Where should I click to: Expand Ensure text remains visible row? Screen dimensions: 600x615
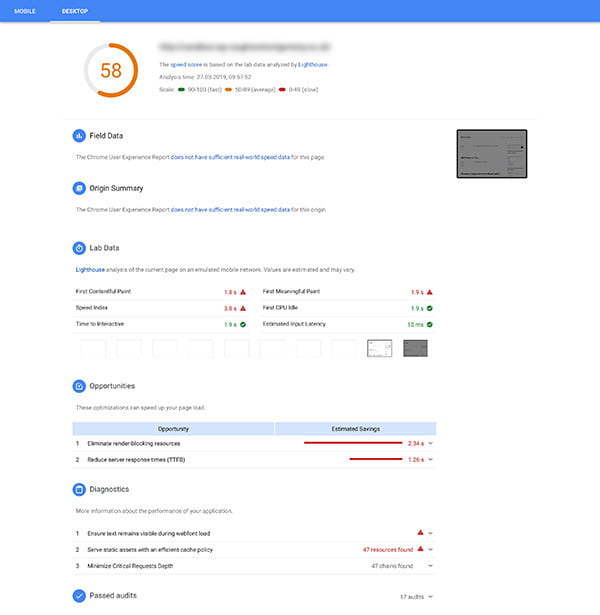[431, 533]
